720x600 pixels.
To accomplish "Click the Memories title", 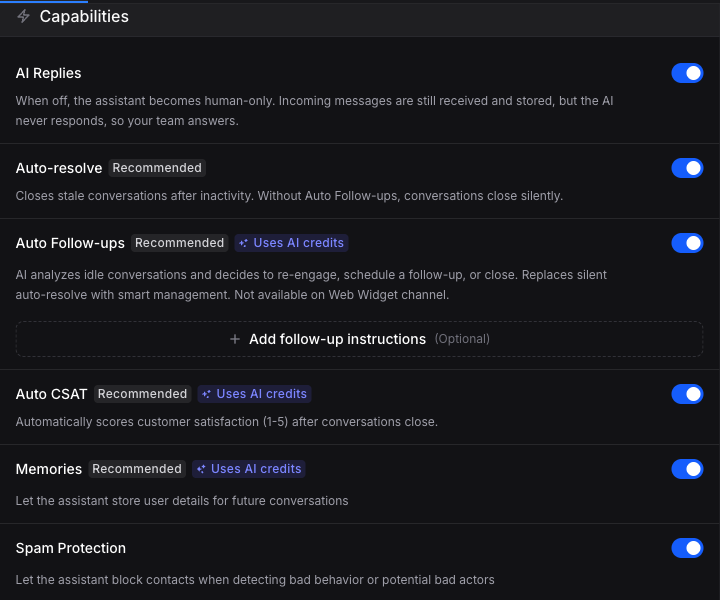I will coord(49,469).
